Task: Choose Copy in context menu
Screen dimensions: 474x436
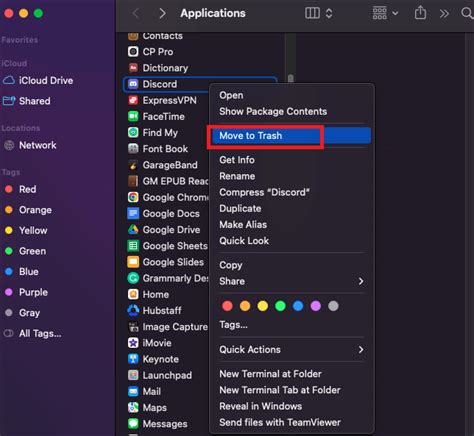Action: [231, 265]
